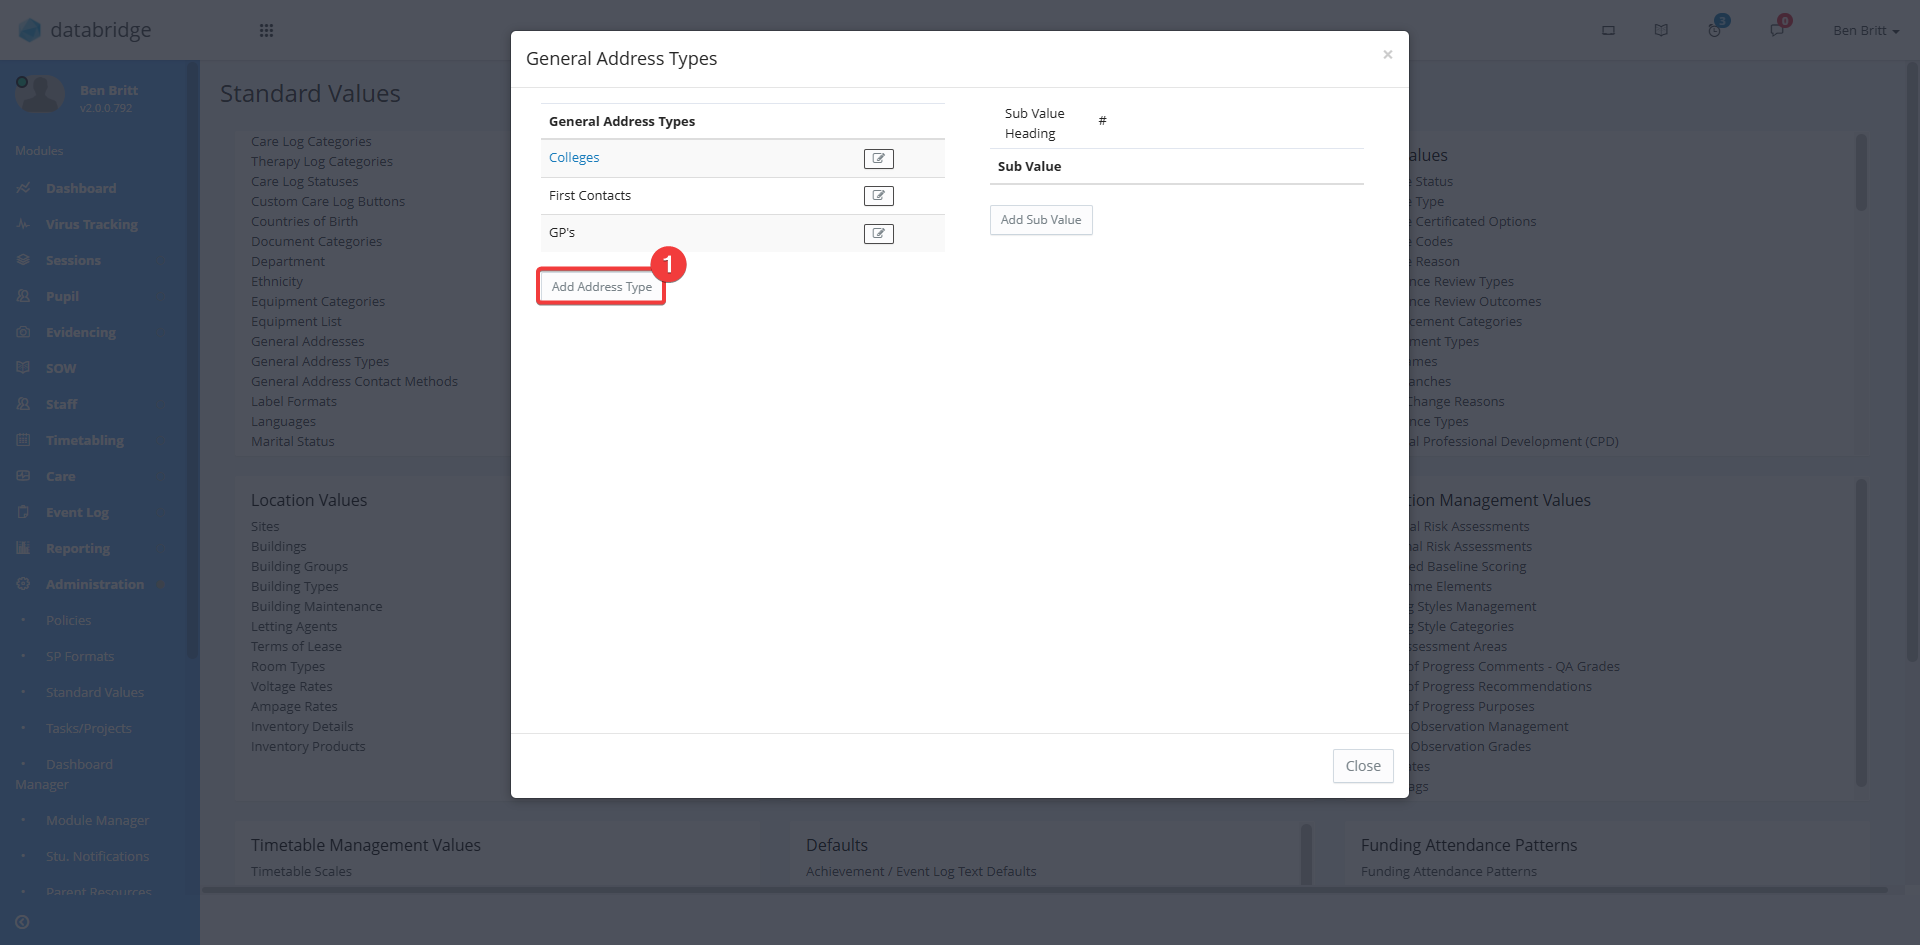The height and width of the screenshot is (945, 1920).
Task: Click Building Groups link
Action: tap(299, 567)
